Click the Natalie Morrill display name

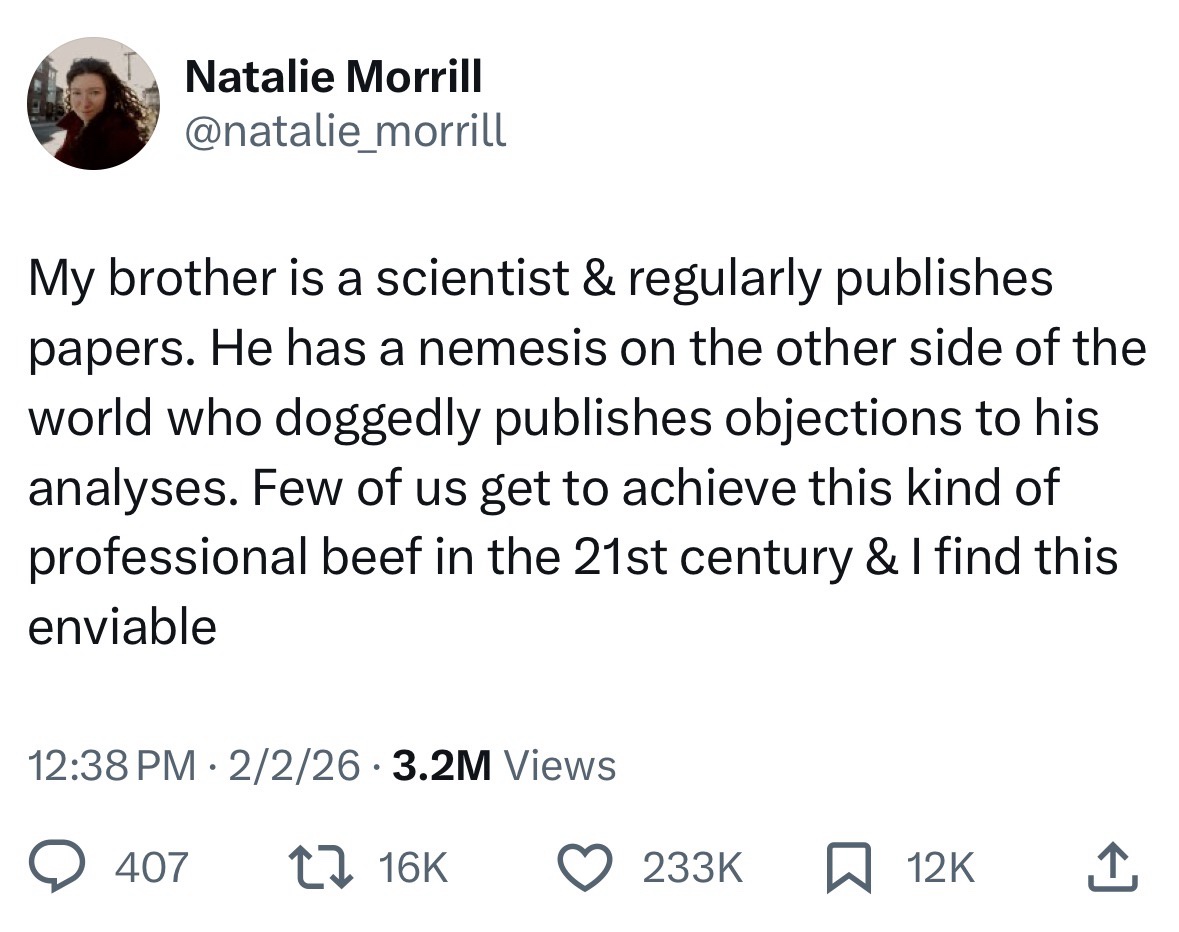pos(334,77)
